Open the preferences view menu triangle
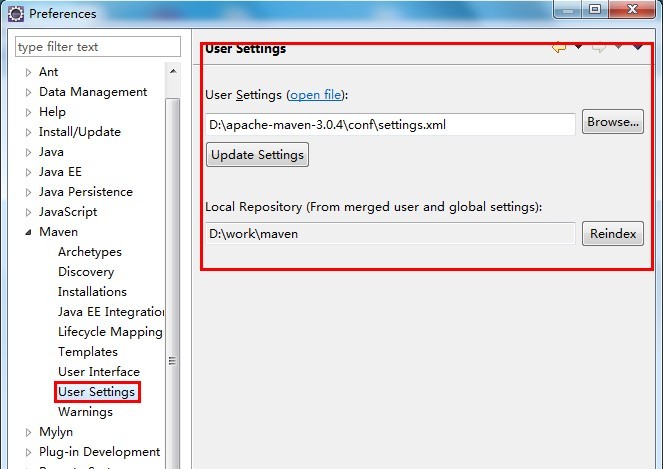Image resolution: width=663 pixels, height=469 pixels. coord(638,47)
